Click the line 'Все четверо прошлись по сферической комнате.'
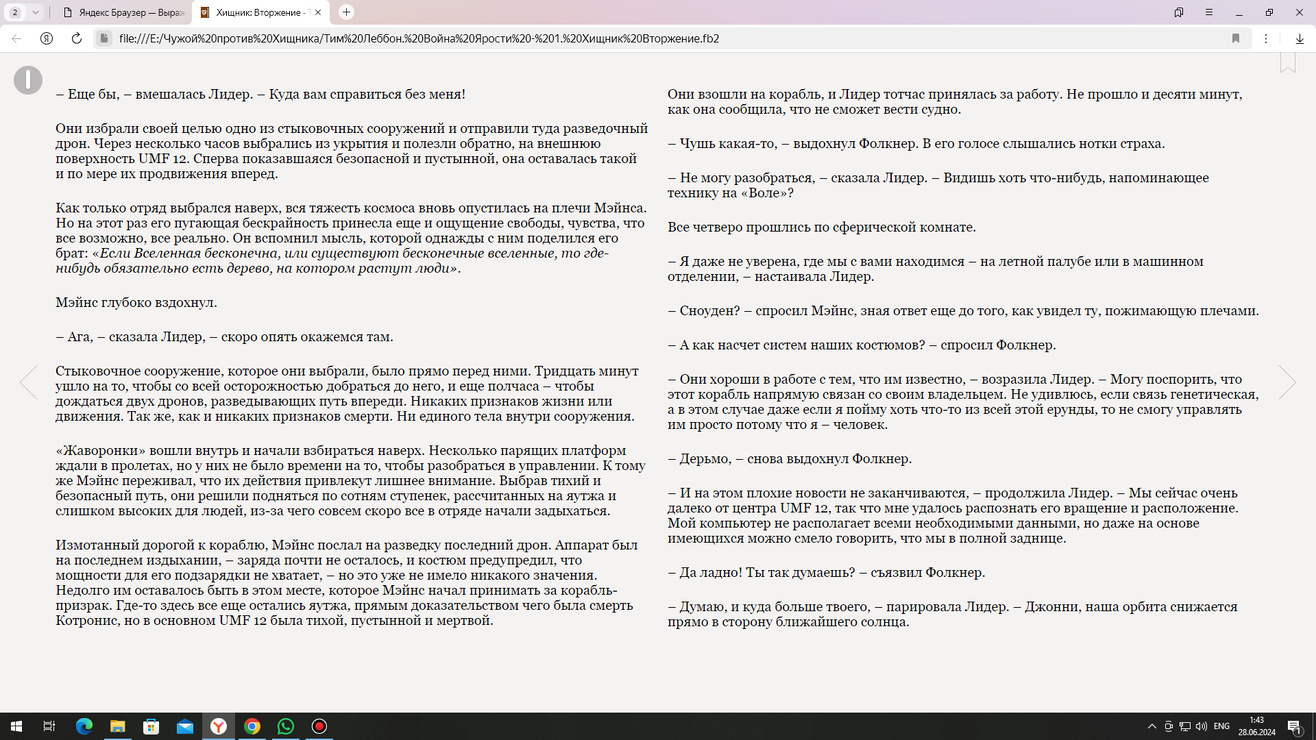The image size is (1316, 740). (x=822, y=227)
